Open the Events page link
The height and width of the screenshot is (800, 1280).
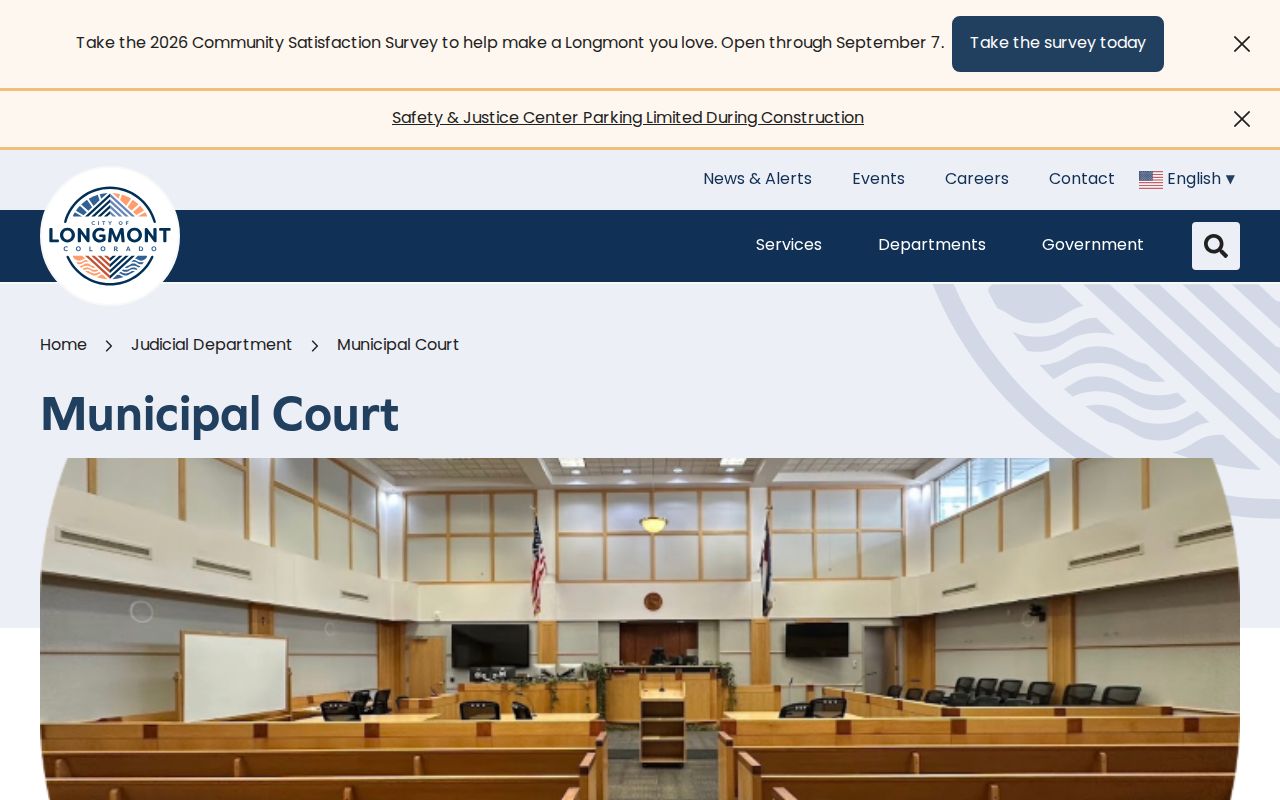click(x=878, y=179)
